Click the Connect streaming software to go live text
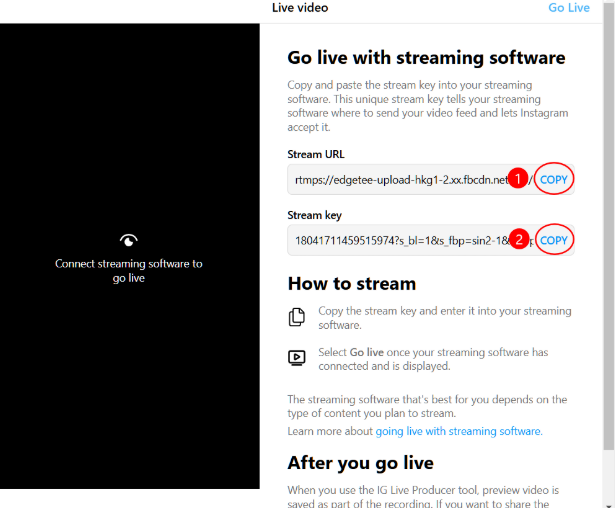 point(128,271)
